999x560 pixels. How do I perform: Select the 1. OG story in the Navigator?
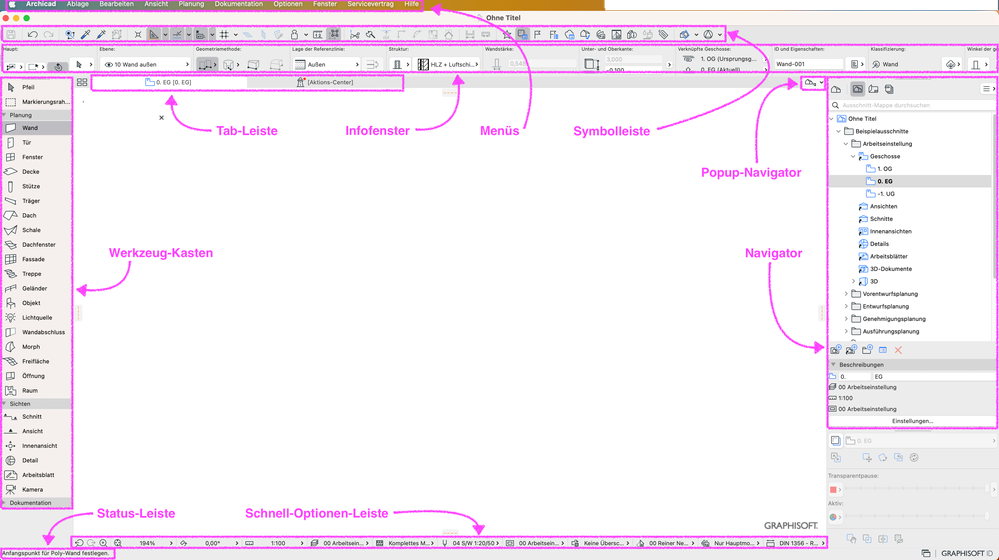click(884, 169)
